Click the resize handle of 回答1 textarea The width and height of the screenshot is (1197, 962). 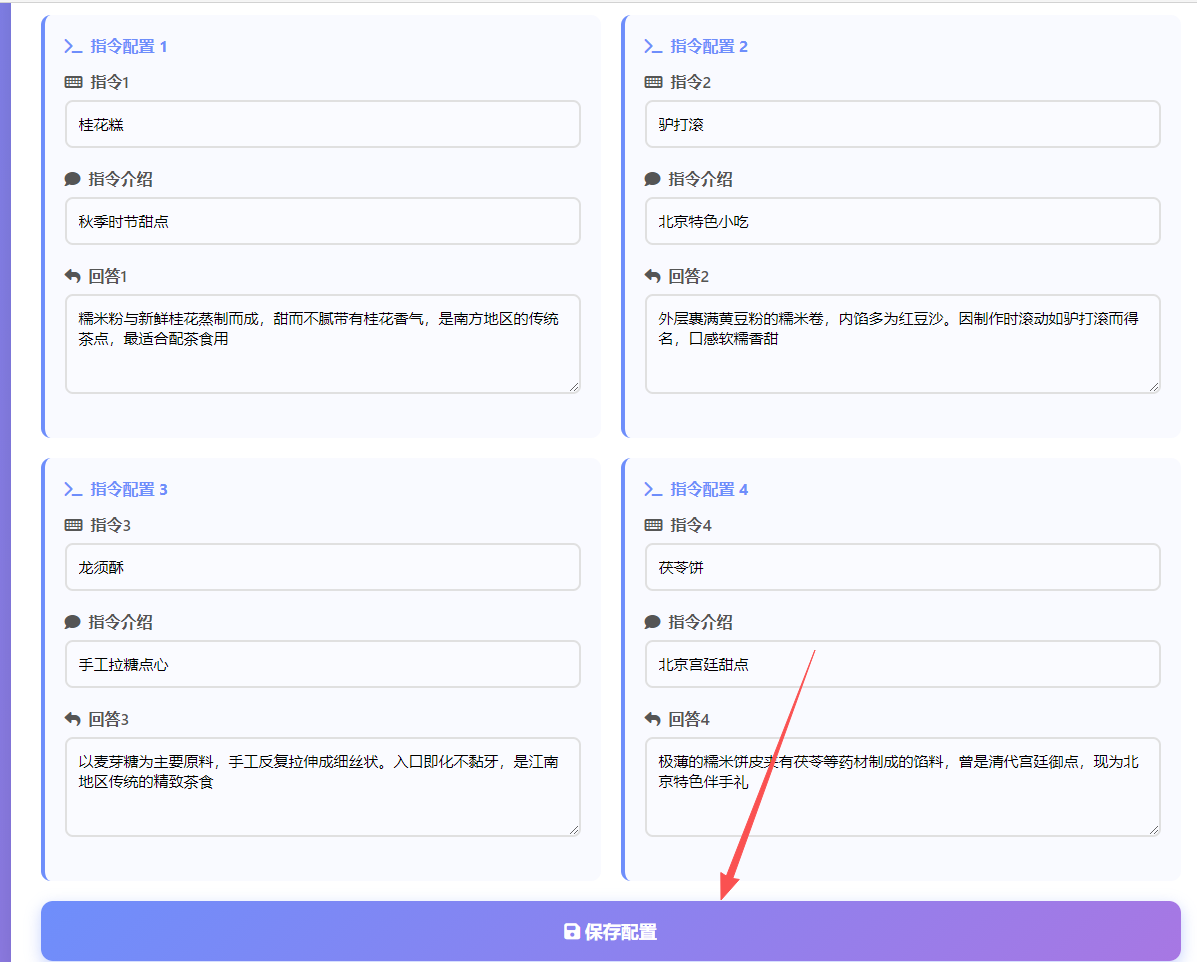pyautogui.click(x=576, y=386)
